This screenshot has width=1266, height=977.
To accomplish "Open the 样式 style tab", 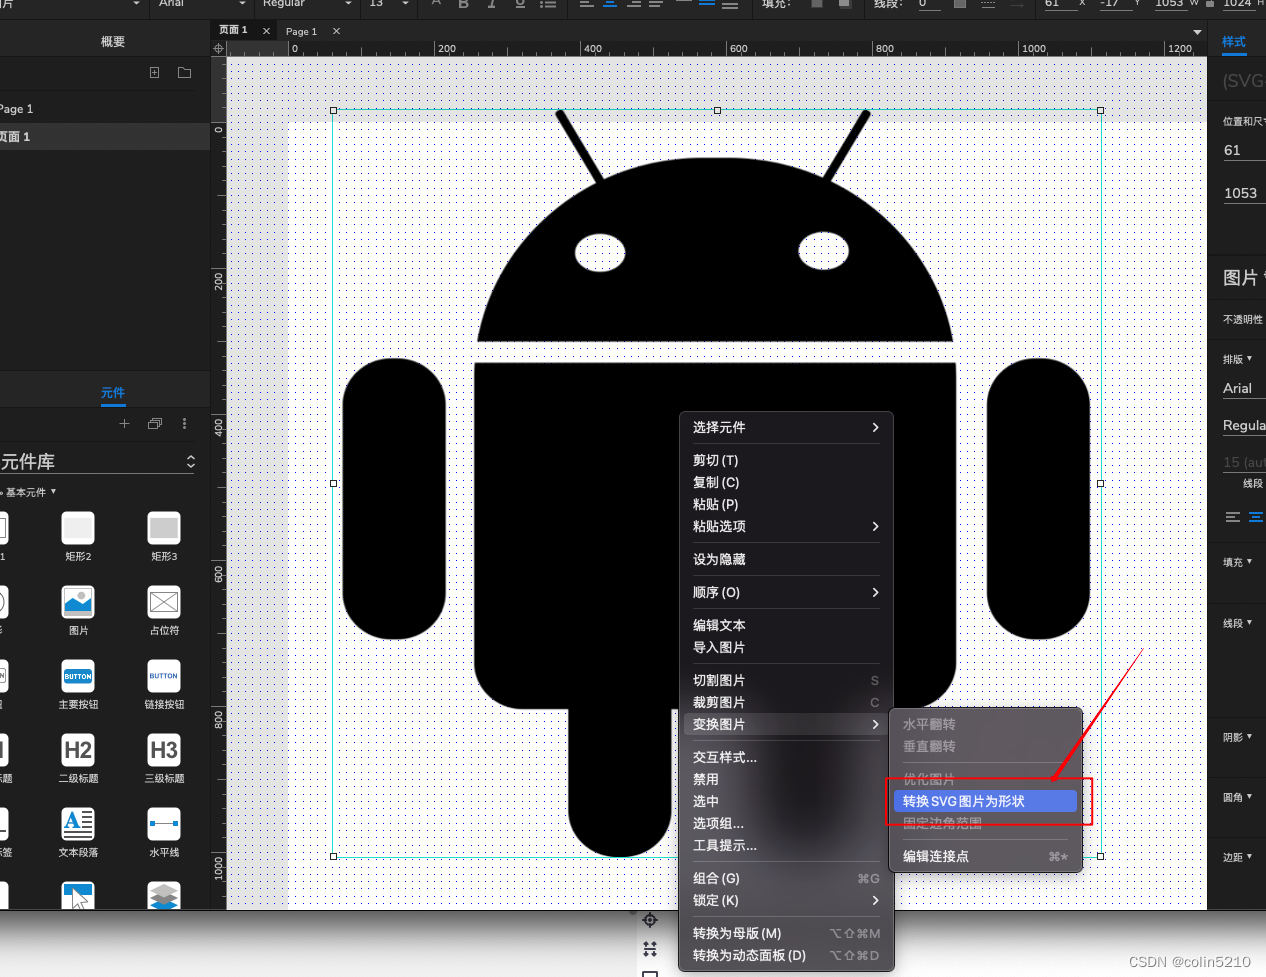I will pos(1234,42).
